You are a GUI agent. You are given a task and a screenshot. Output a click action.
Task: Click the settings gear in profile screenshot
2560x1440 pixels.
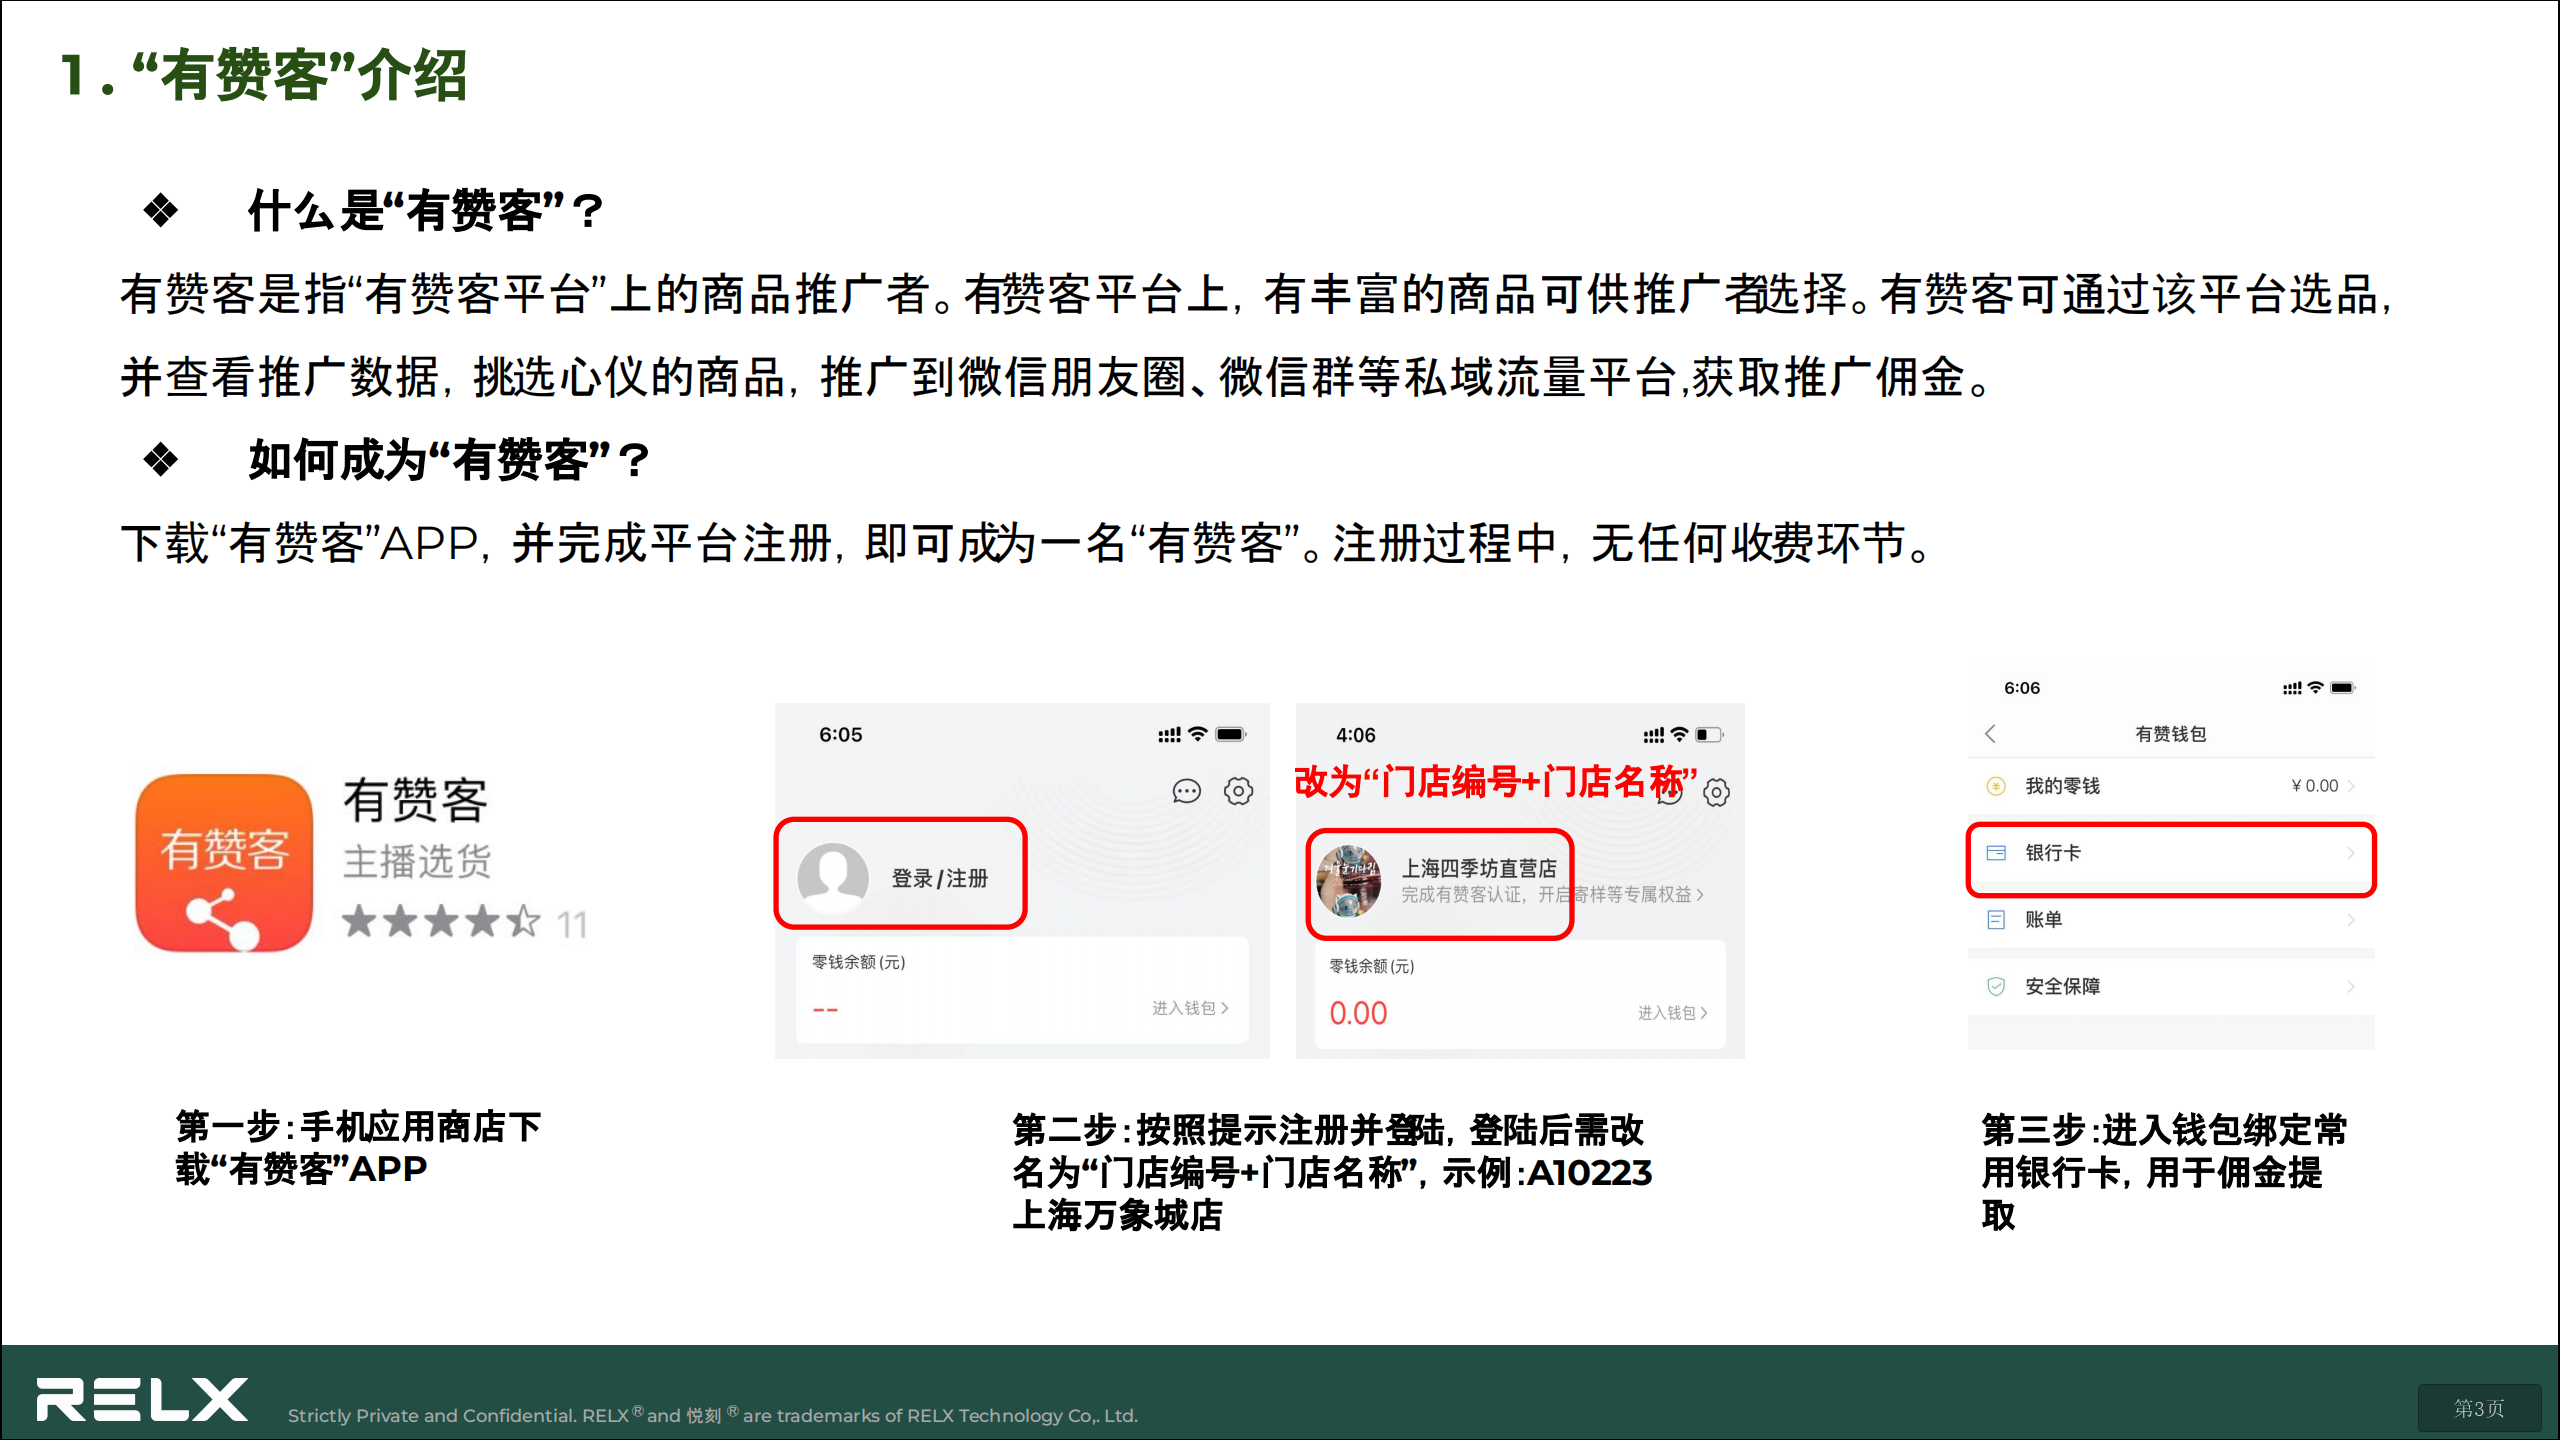pyautogui.click(x=1717, y=793)
